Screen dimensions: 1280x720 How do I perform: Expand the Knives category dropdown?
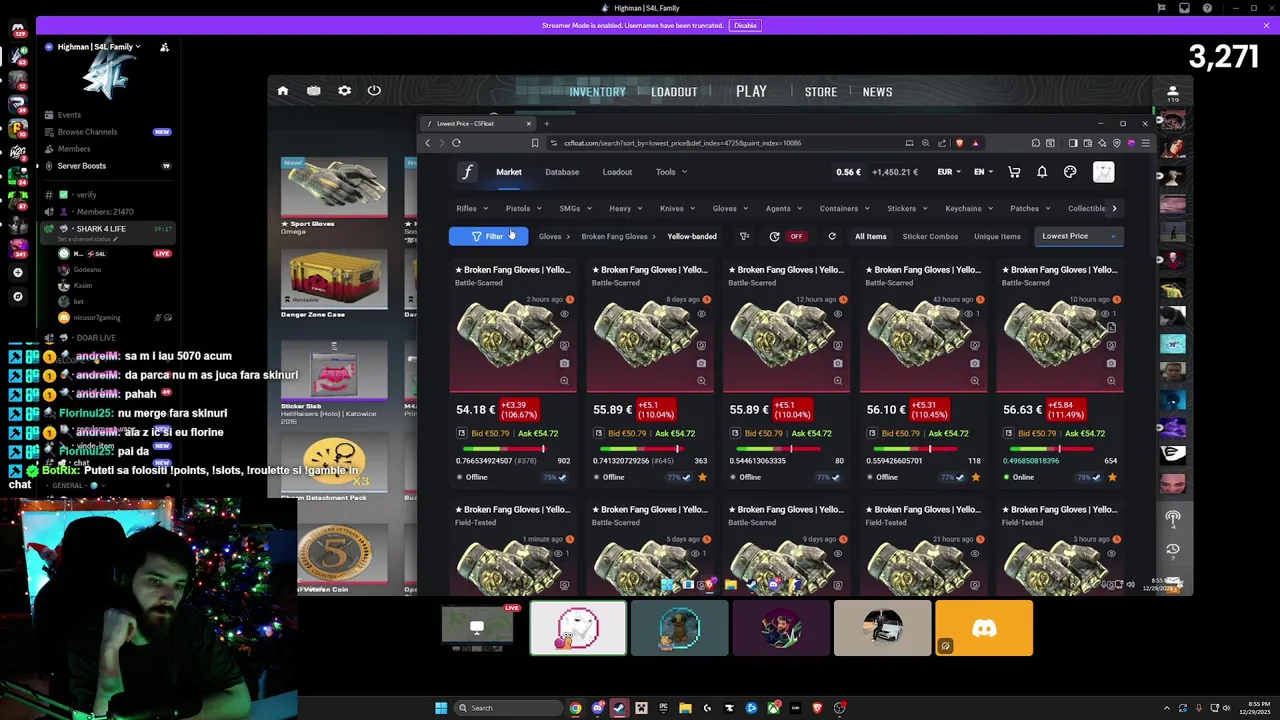pos(678,209)
